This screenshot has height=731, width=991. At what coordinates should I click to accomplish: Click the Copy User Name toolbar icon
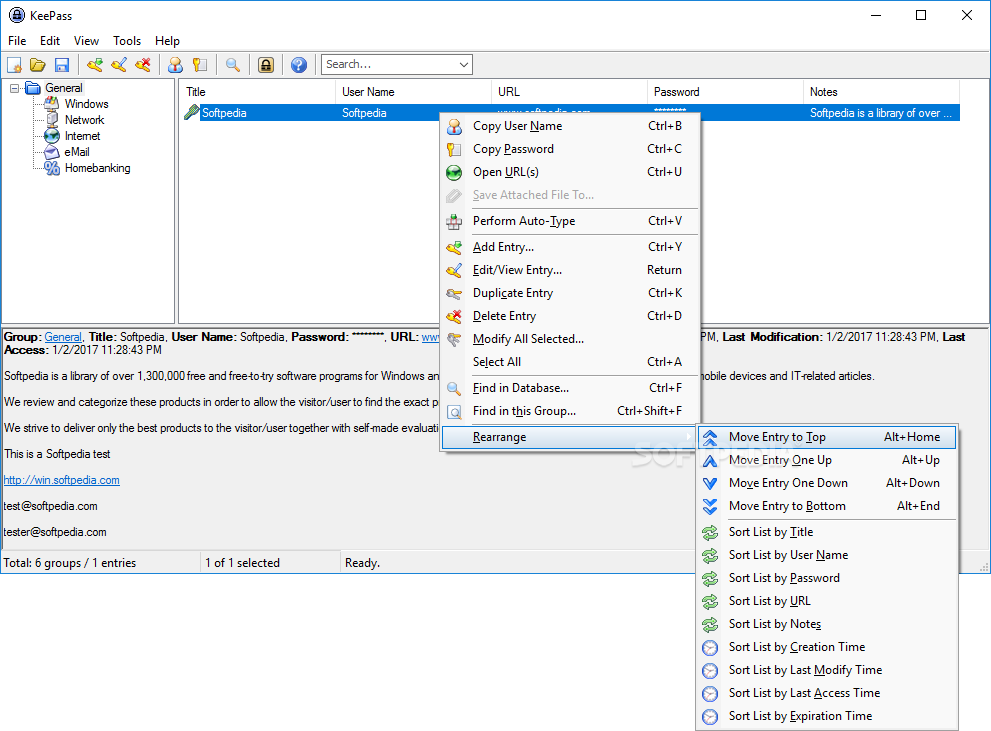tap(176, 64)
